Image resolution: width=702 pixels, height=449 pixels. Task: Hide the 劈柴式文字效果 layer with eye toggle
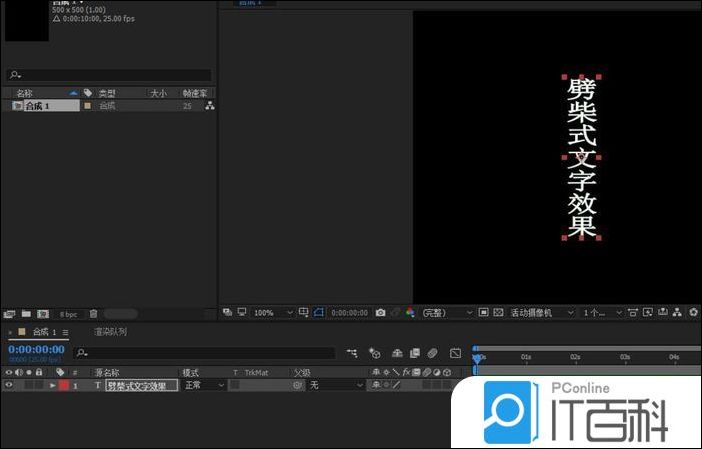coord(9,385)
